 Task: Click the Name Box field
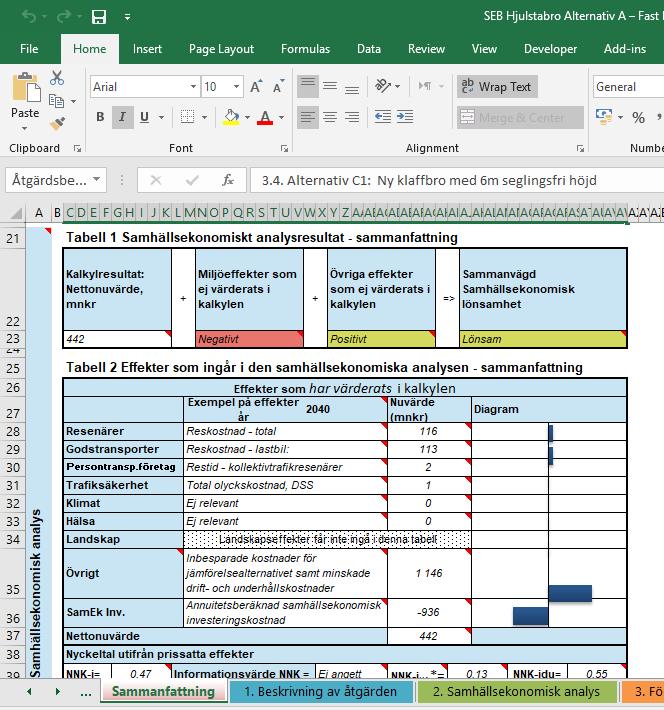click(56, 180)
